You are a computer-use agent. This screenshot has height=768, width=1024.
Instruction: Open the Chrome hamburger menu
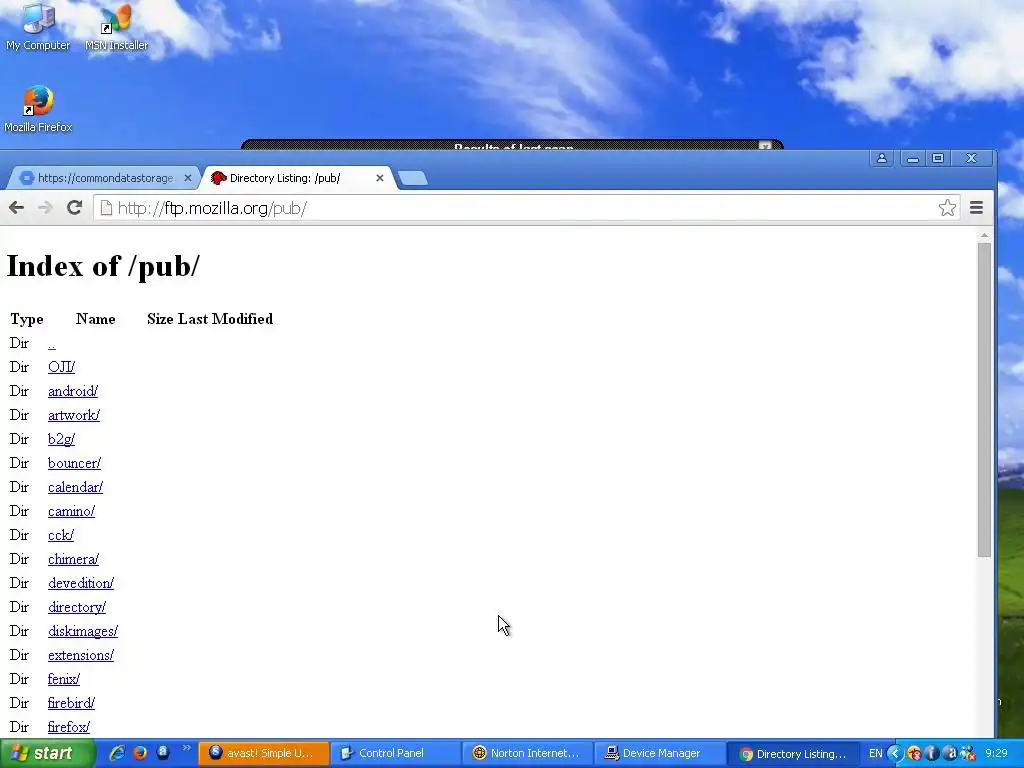pyautogui.click(x=976, y=208)
